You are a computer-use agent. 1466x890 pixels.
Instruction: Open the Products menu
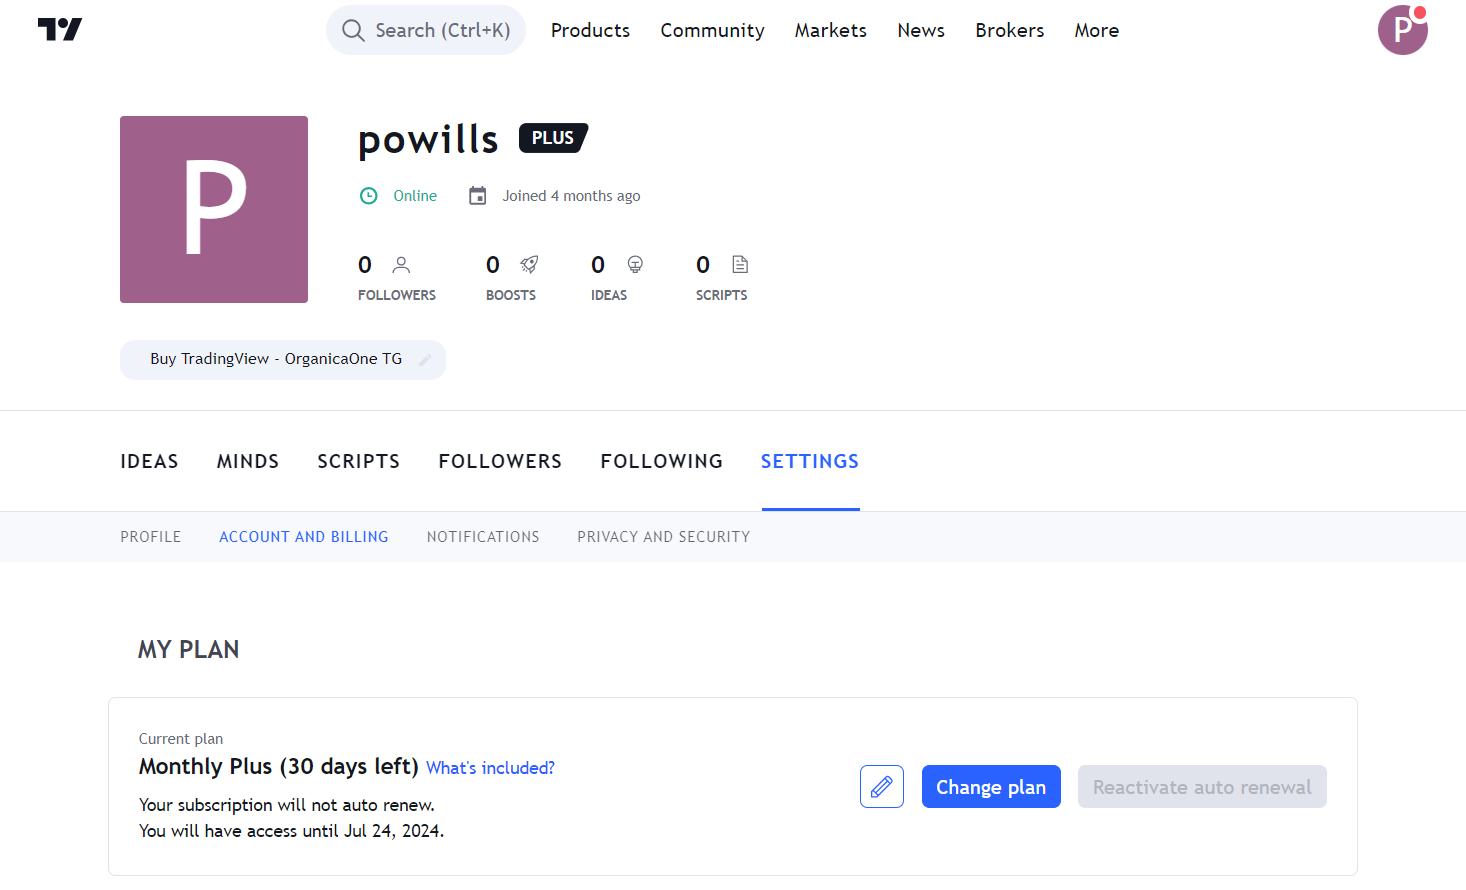(590, 30)
